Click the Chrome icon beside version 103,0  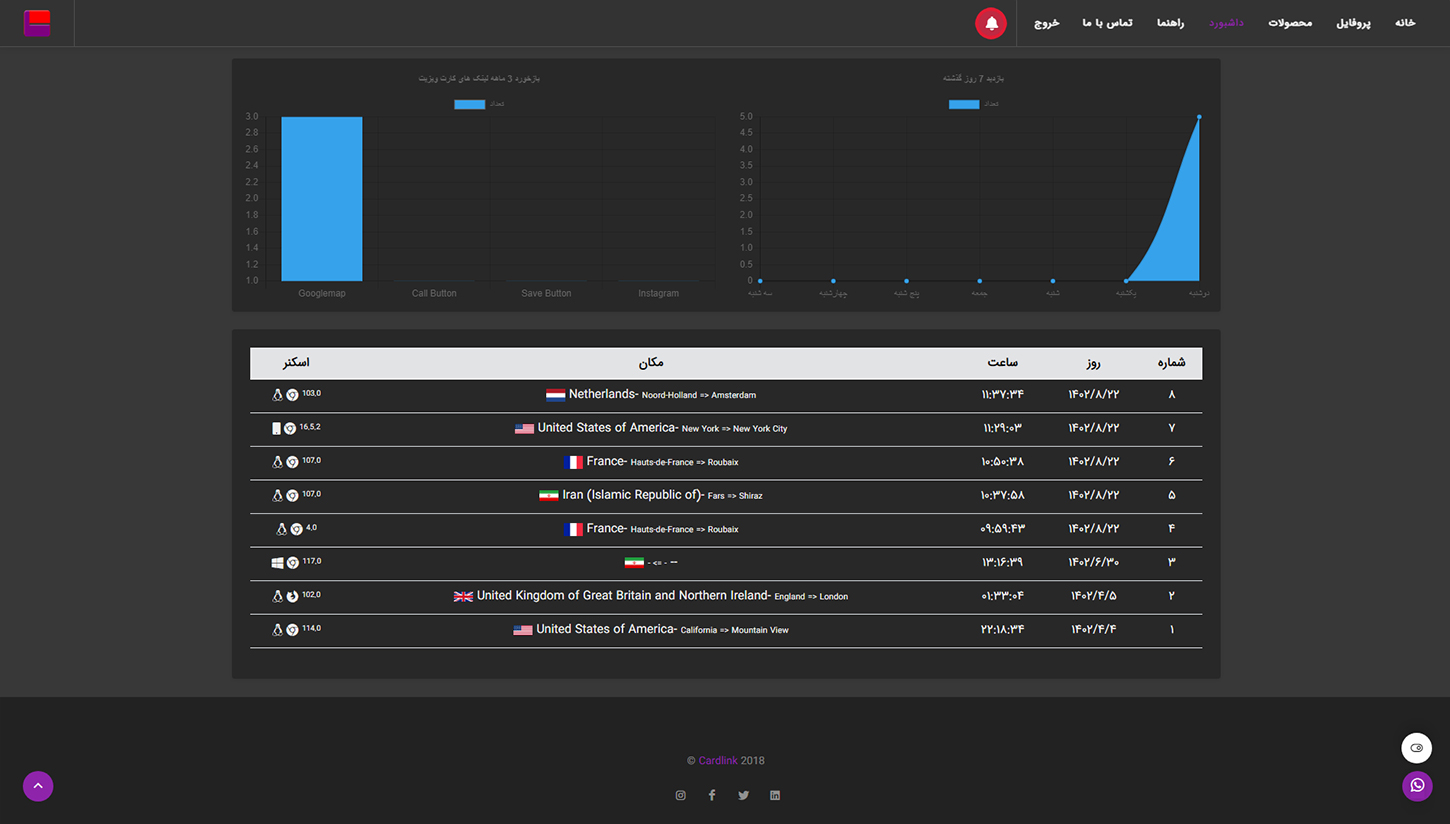pyautogui.click(x=292, y=395)
